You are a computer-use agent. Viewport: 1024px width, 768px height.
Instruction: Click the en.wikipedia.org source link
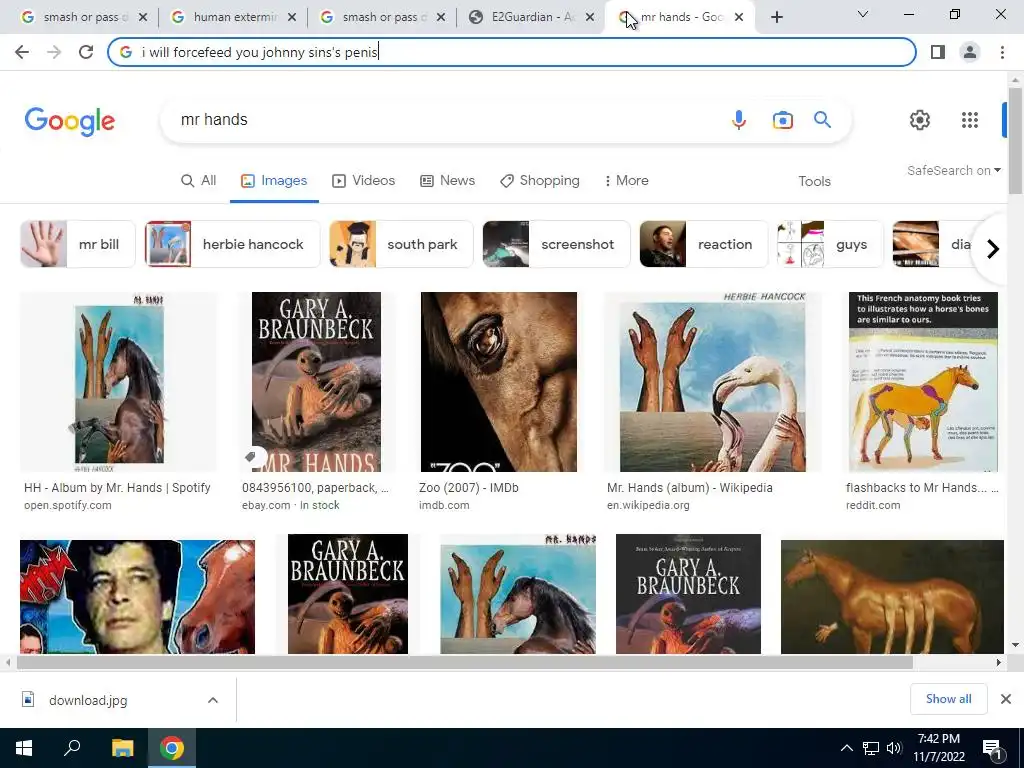(648, 505)
